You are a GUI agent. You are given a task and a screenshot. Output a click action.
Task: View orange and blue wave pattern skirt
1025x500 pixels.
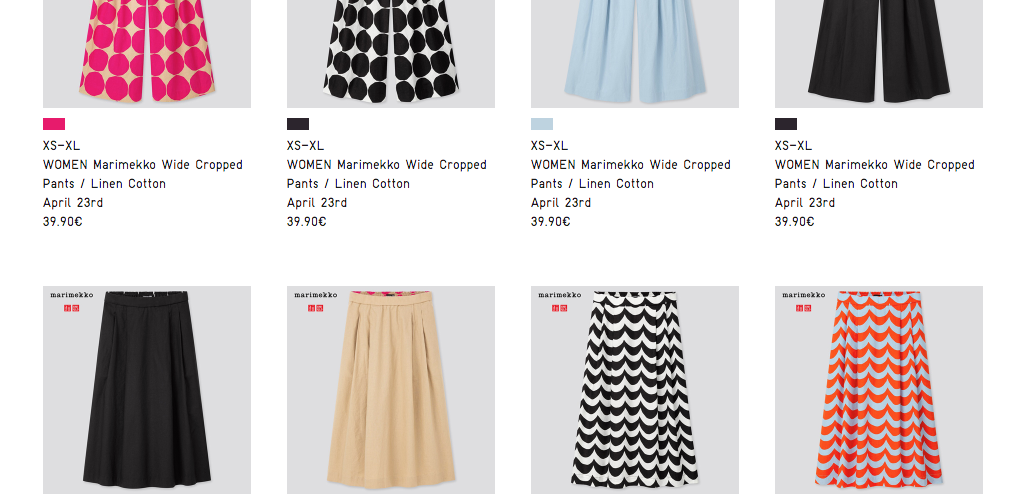[878, 390]
